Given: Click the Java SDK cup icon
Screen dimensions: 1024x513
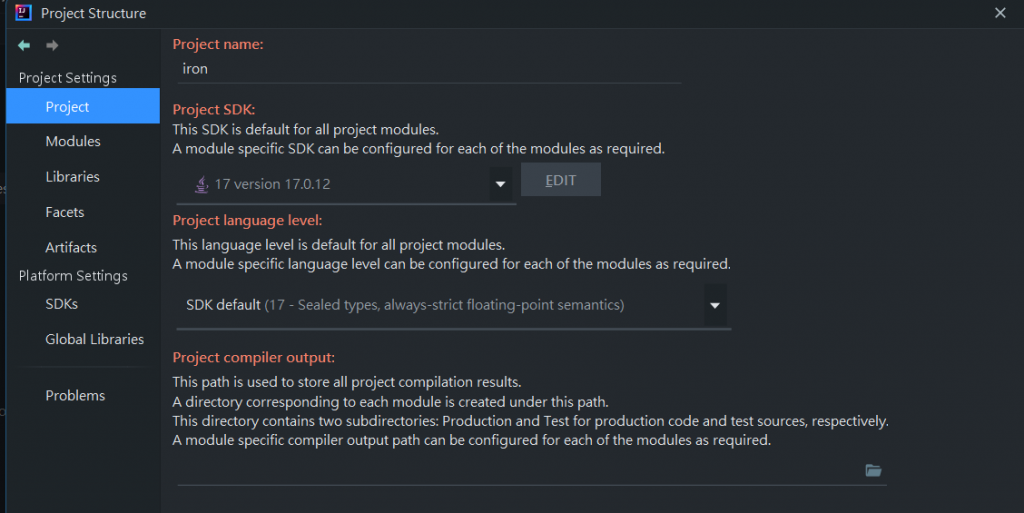Looking at the screenshot, I should pos(201,184).
